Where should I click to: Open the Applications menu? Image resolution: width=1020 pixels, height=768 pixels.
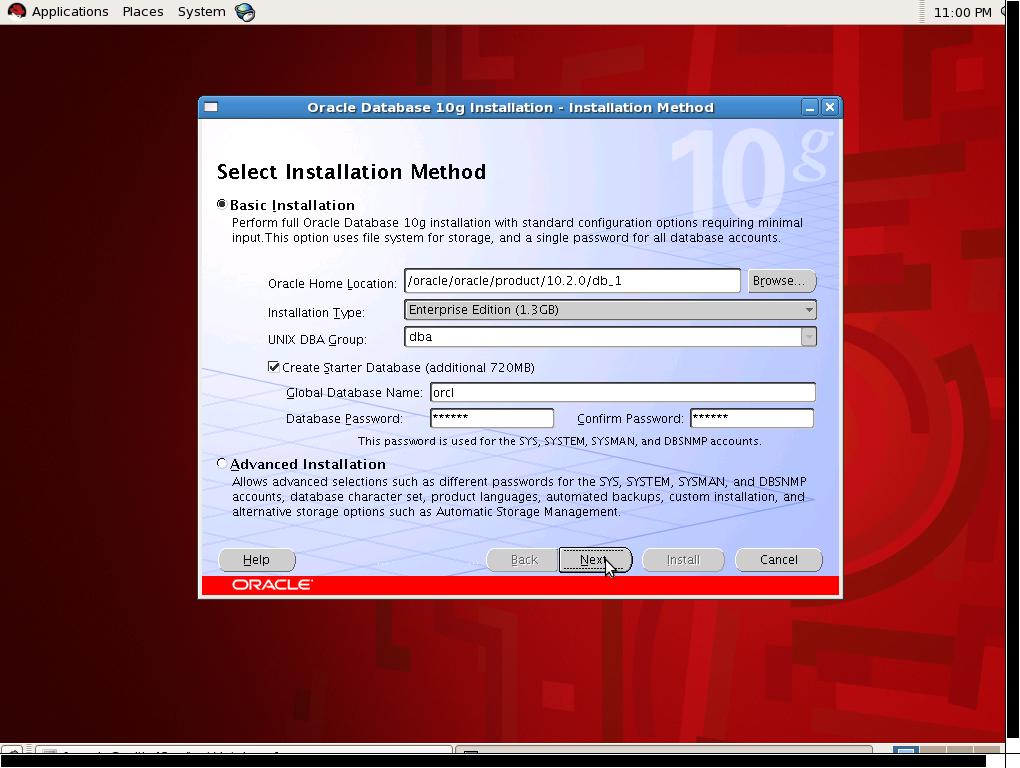(70, 12)
